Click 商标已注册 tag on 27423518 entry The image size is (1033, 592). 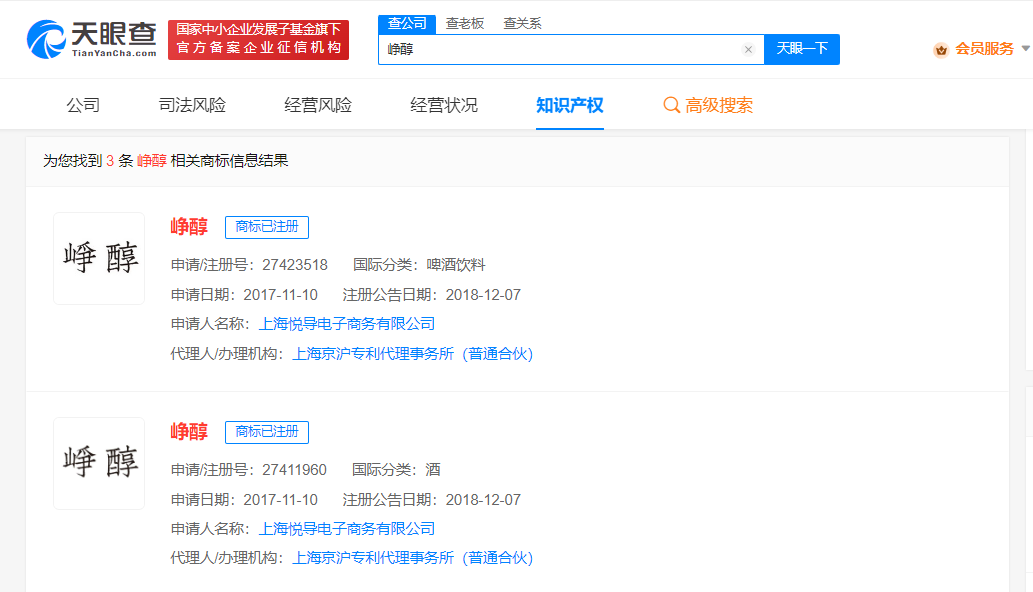coord(267,227)
